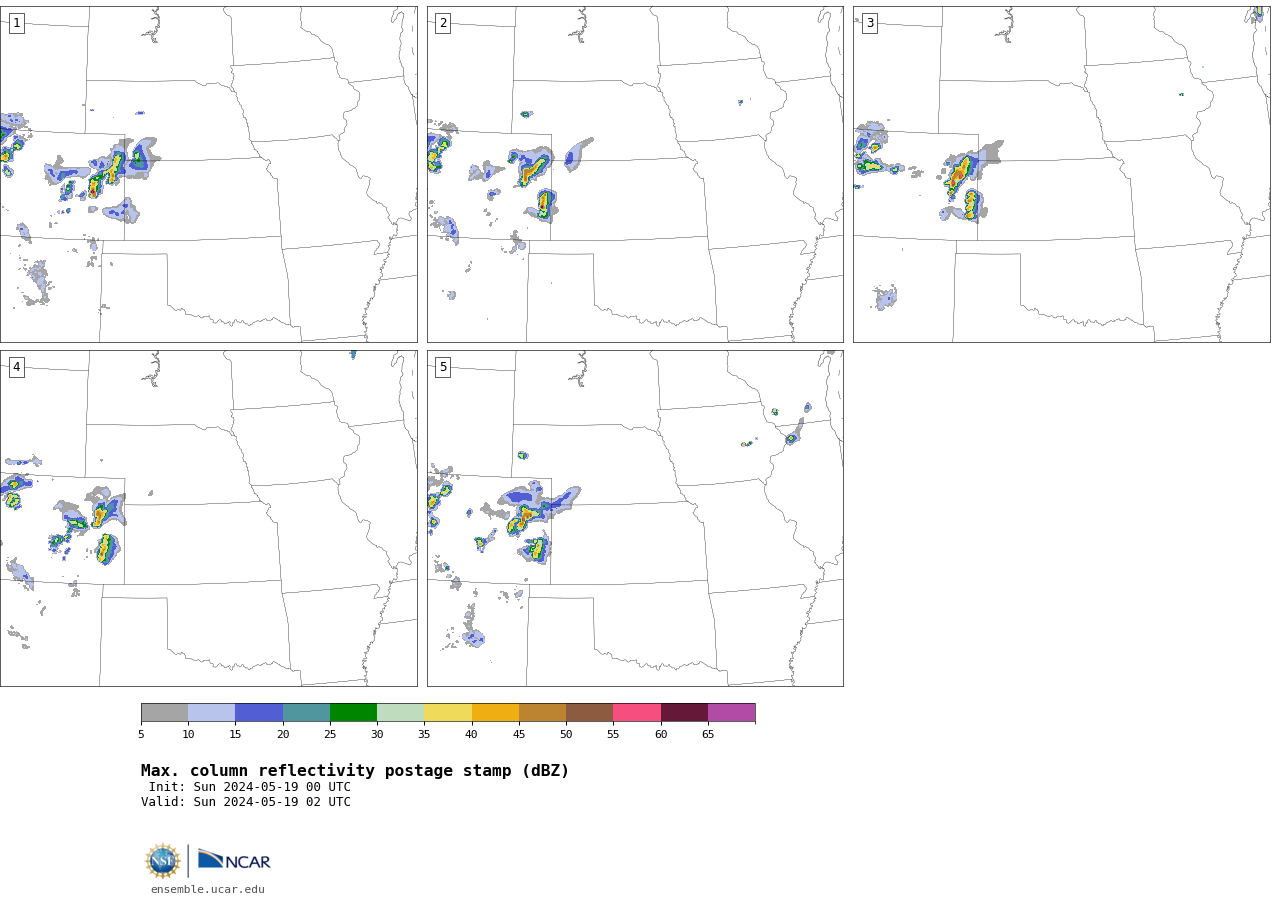The image size is (1280, 901).
Task: Click the colorbar tick label 65
Action: 708,735
